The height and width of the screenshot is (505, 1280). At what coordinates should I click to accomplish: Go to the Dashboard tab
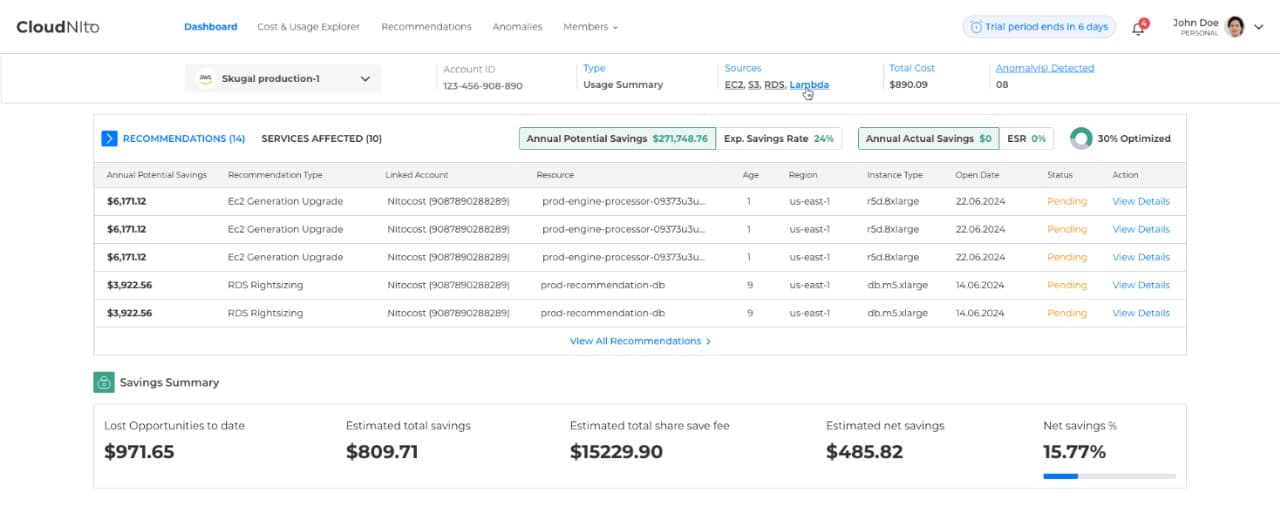(210, 27)
